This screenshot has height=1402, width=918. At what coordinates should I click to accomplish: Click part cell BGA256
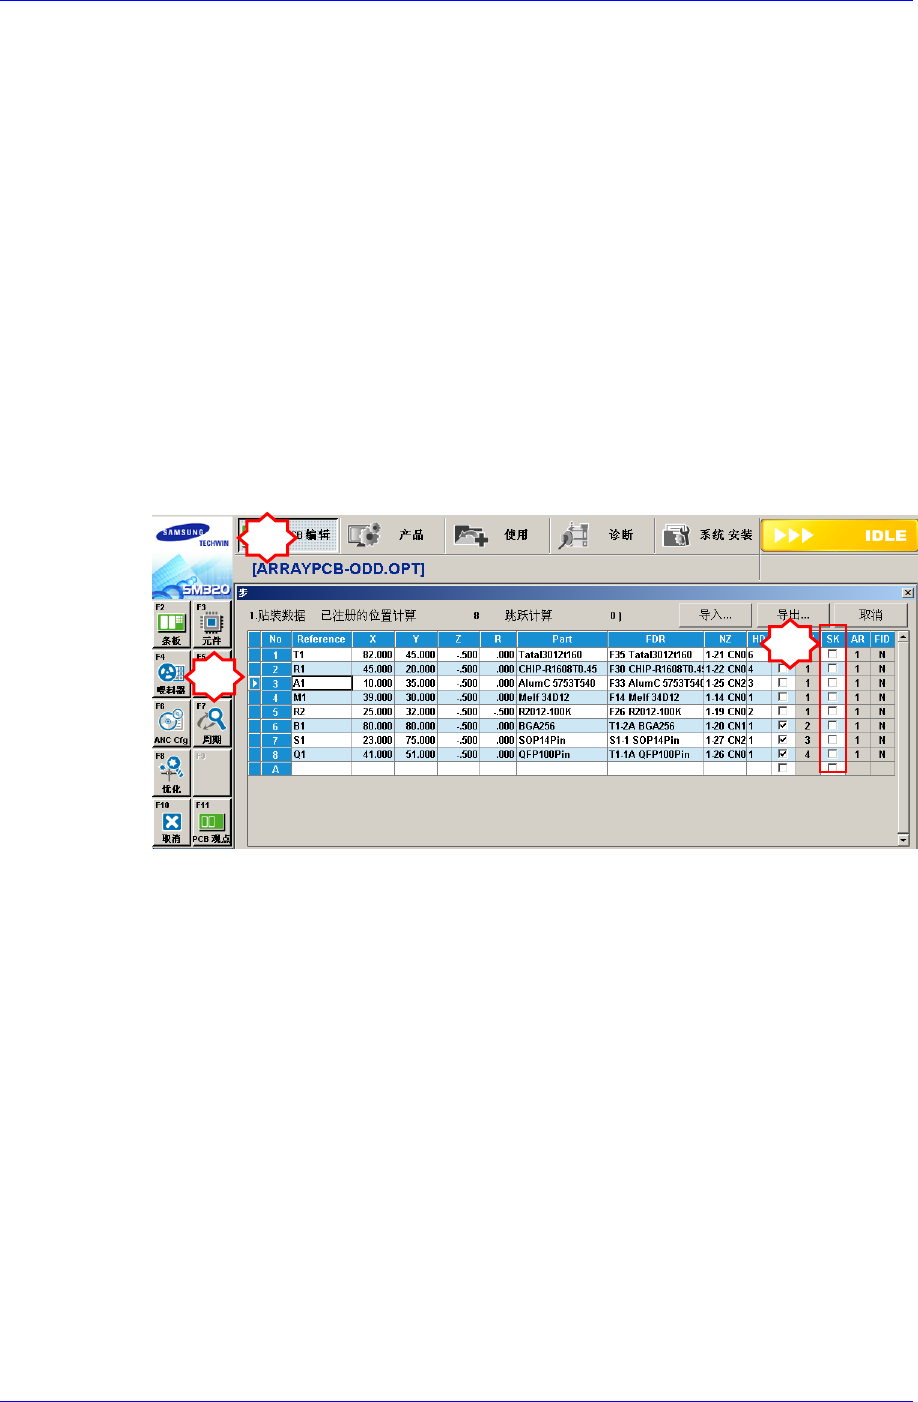[561, 726]
